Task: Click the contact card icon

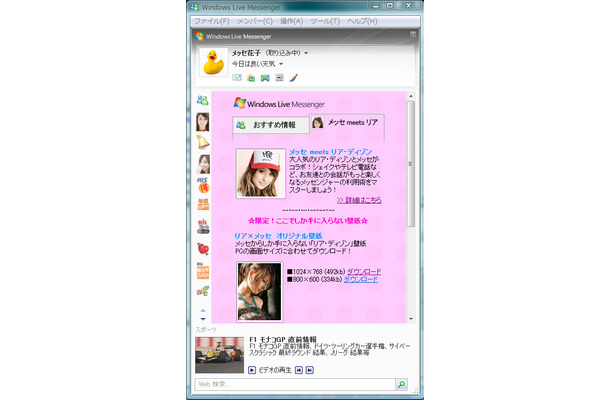Action: pos(279,78)
